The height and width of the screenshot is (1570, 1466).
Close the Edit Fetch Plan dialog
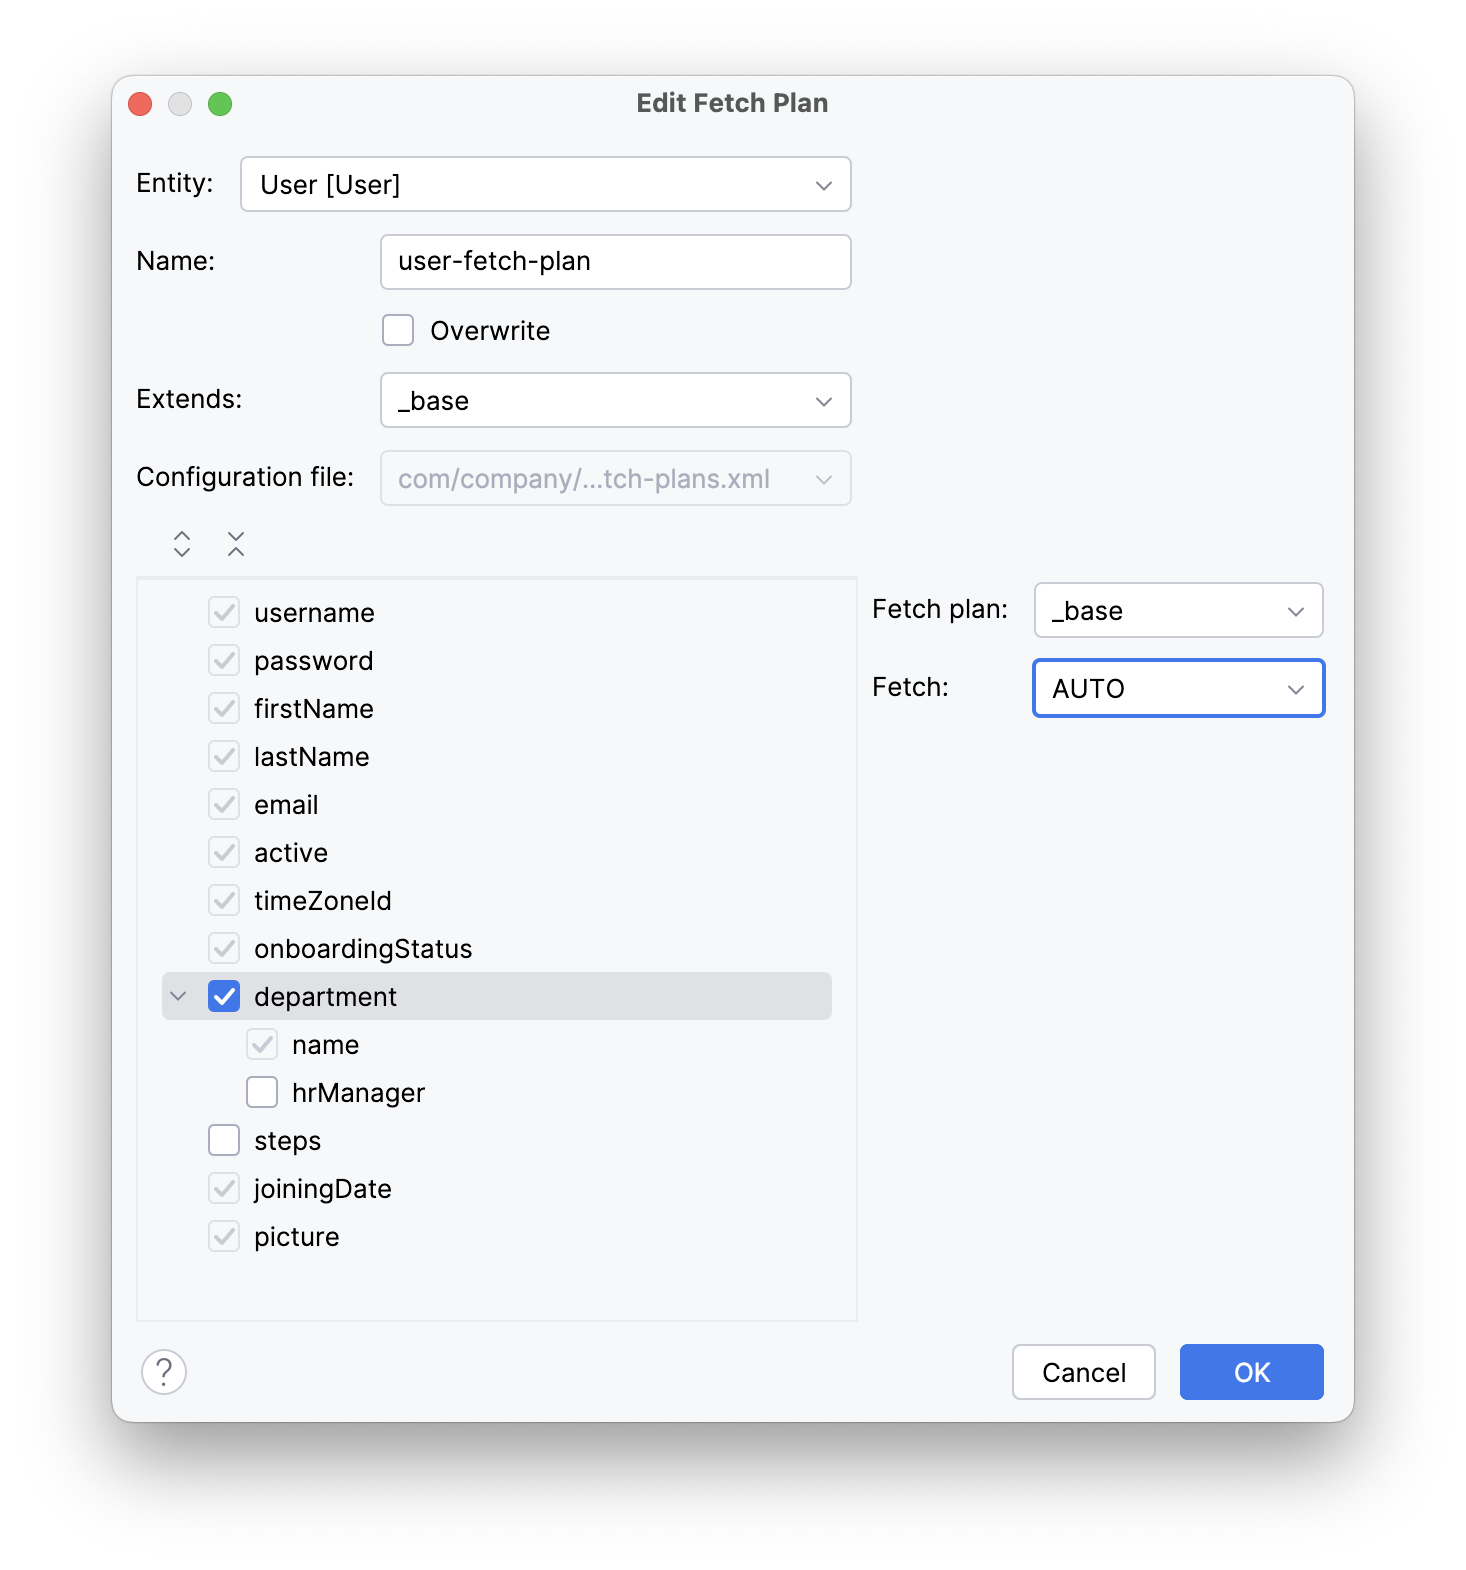[140, 104]
